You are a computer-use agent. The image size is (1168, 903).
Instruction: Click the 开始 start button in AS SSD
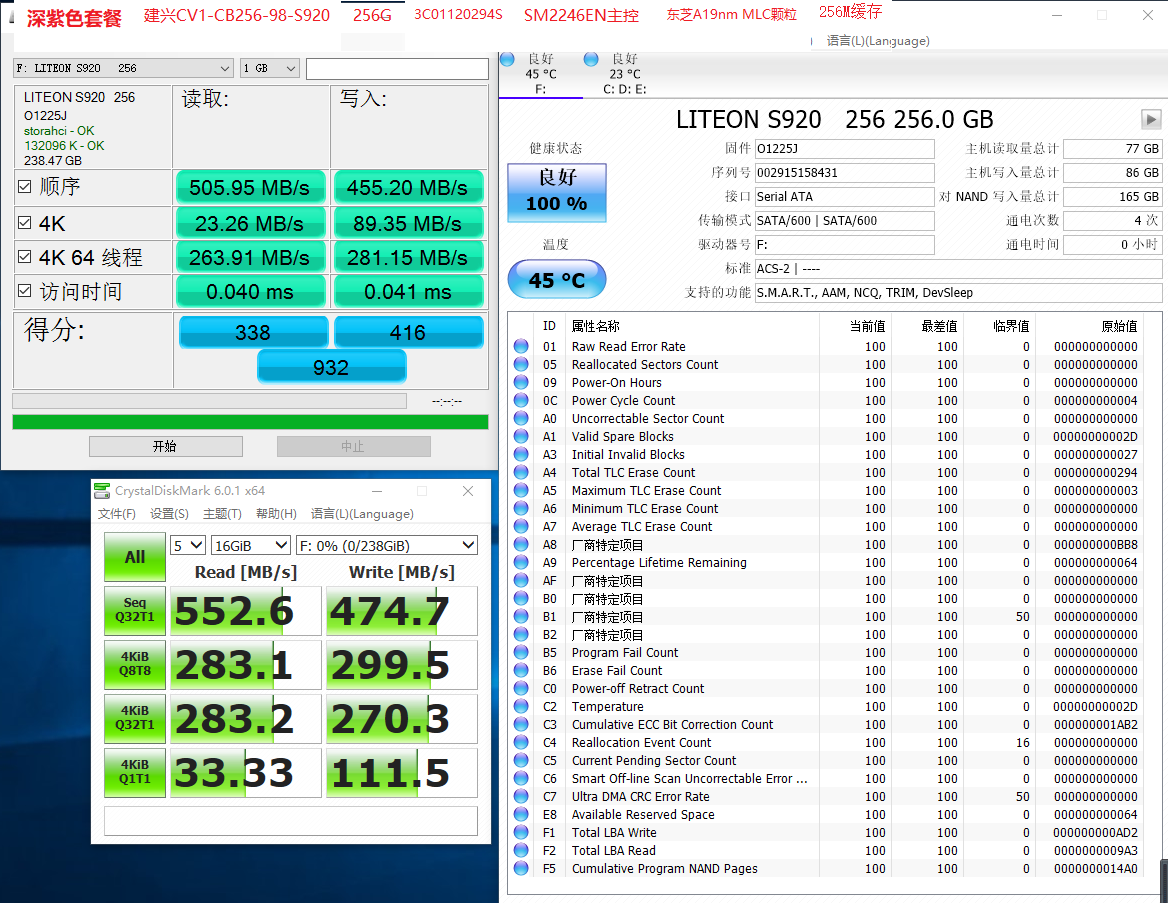[x=165, y=446]
